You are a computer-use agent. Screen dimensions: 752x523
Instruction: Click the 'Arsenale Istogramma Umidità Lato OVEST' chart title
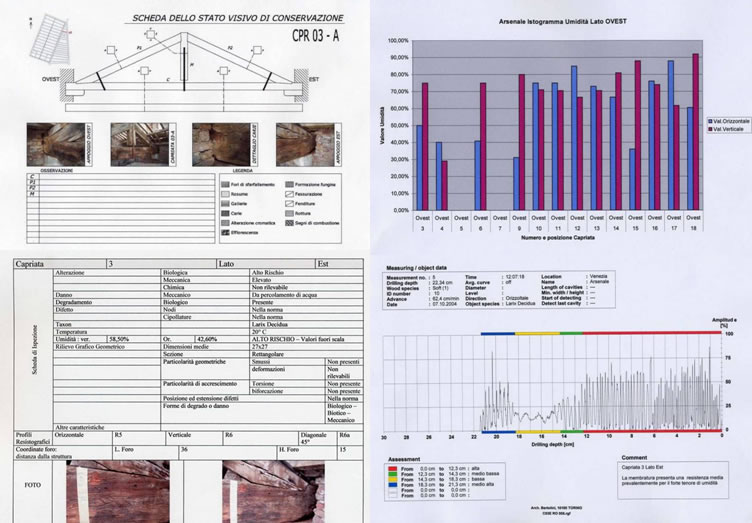[x=563, y=21]
